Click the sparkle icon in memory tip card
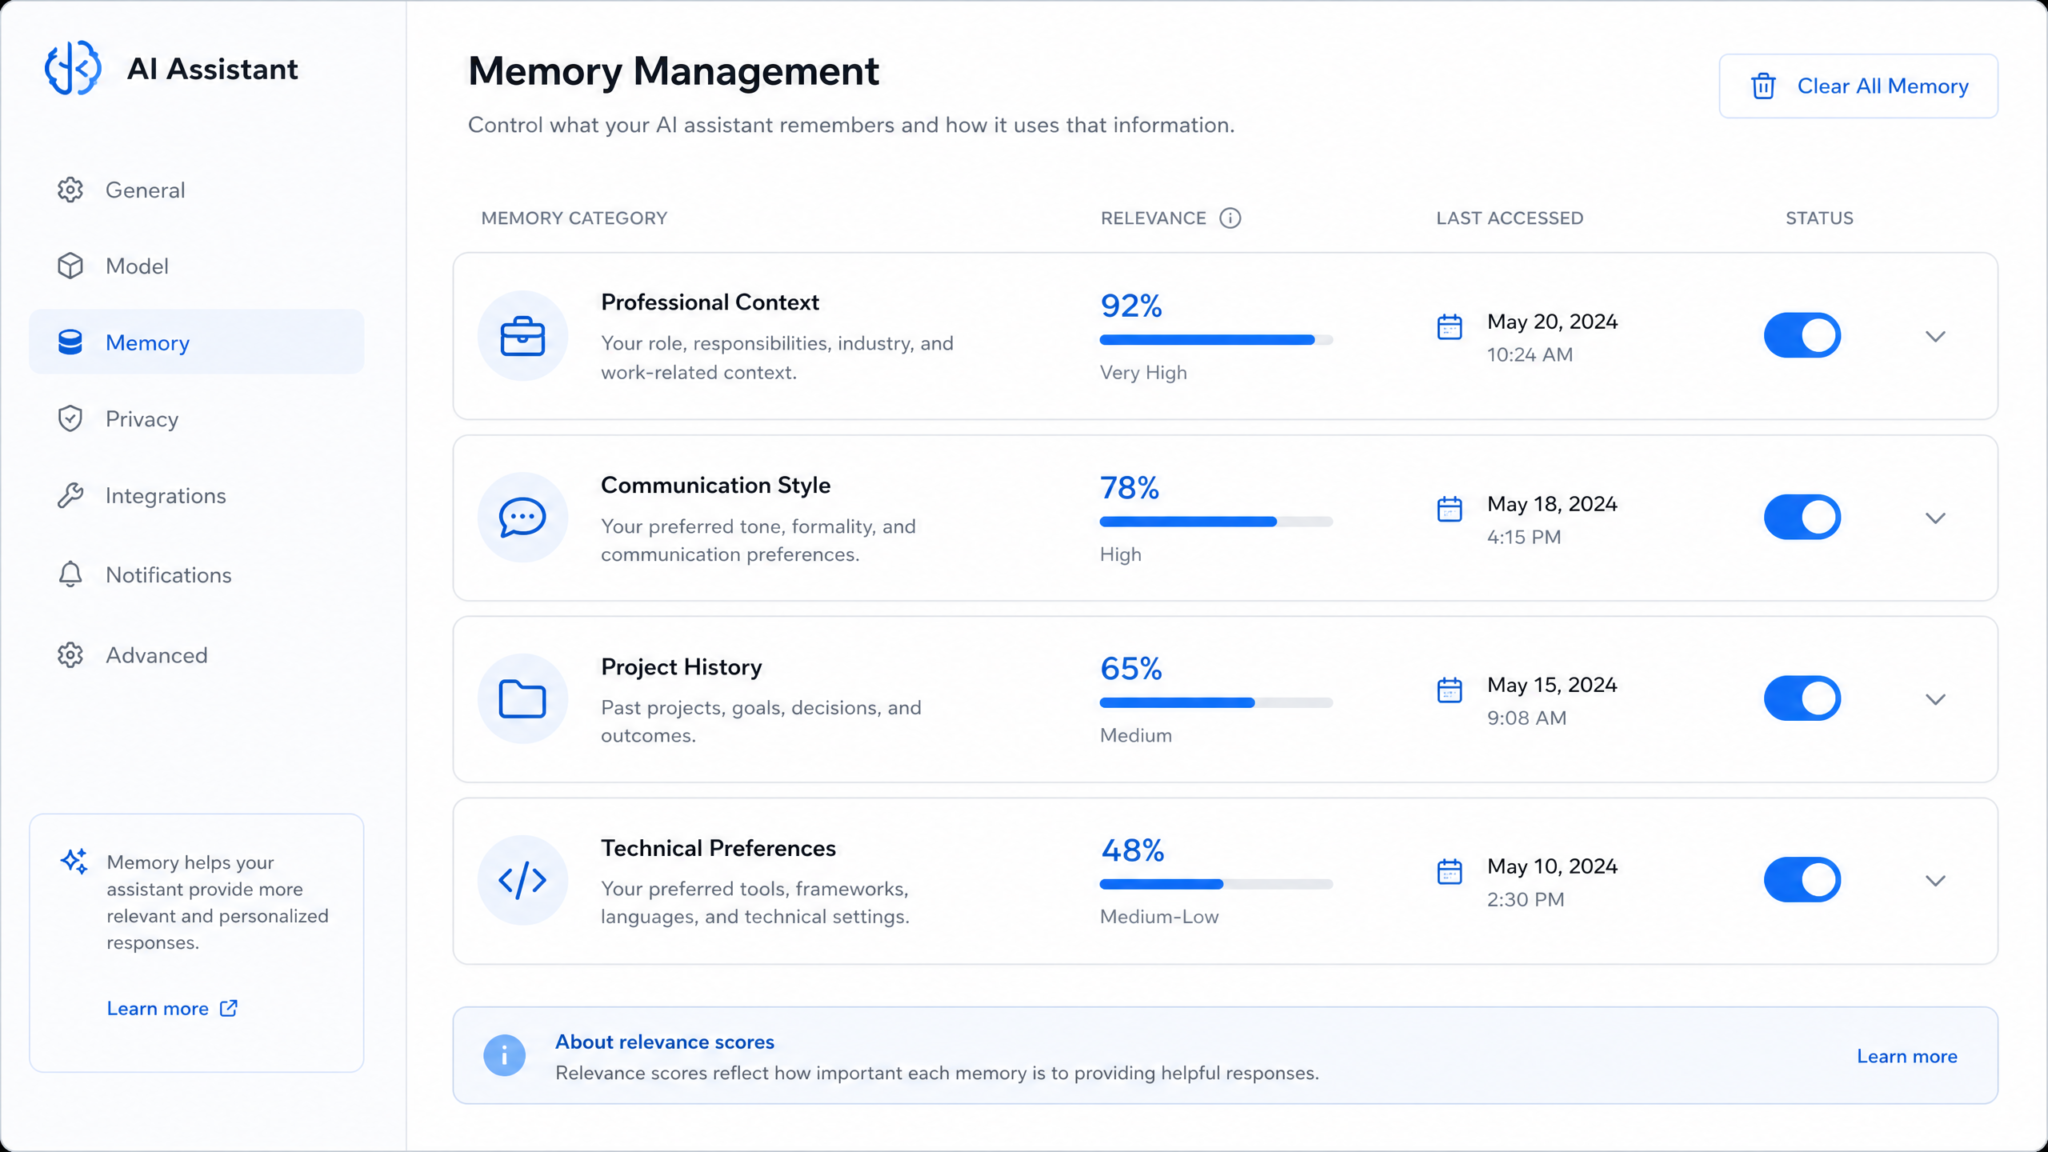The height and width of the screenshot is (1152, 2048). coord(74,861)
